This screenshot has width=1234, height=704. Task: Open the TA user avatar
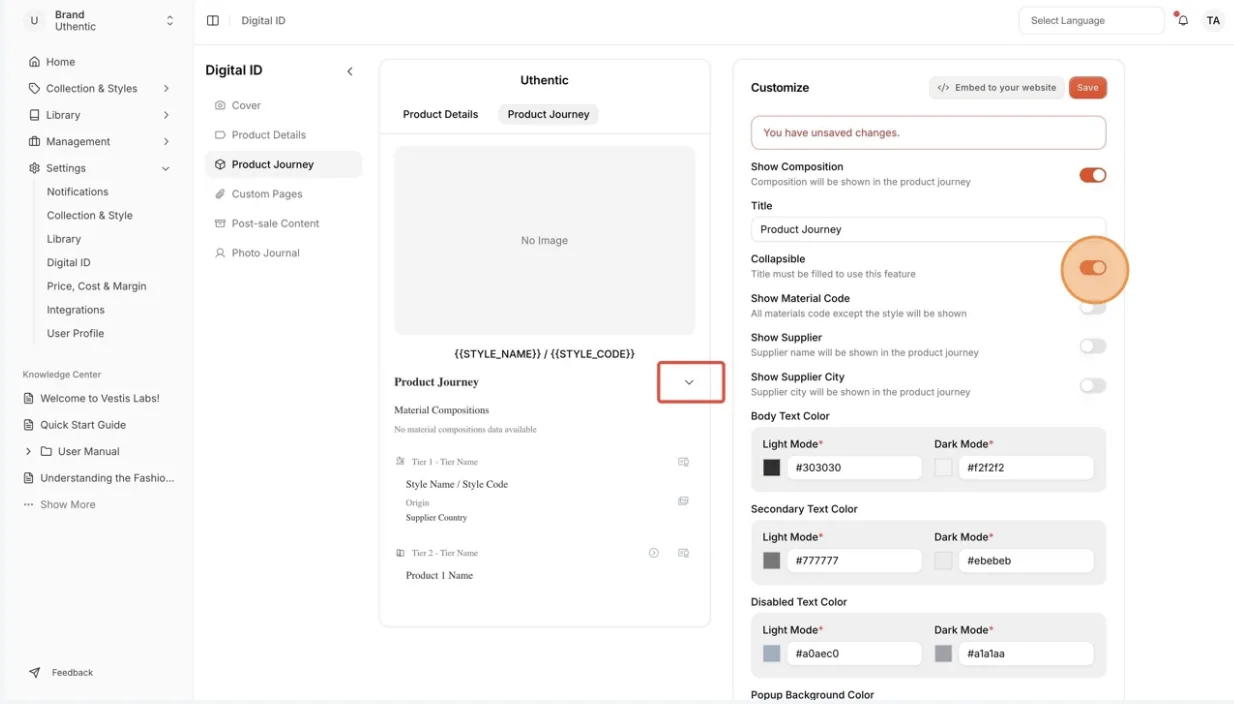1213,20
